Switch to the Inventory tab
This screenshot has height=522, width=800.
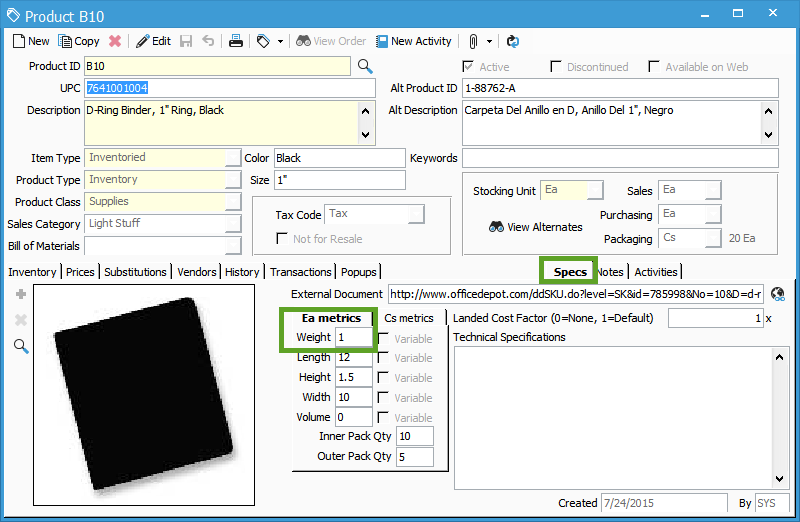coord(32,272)
